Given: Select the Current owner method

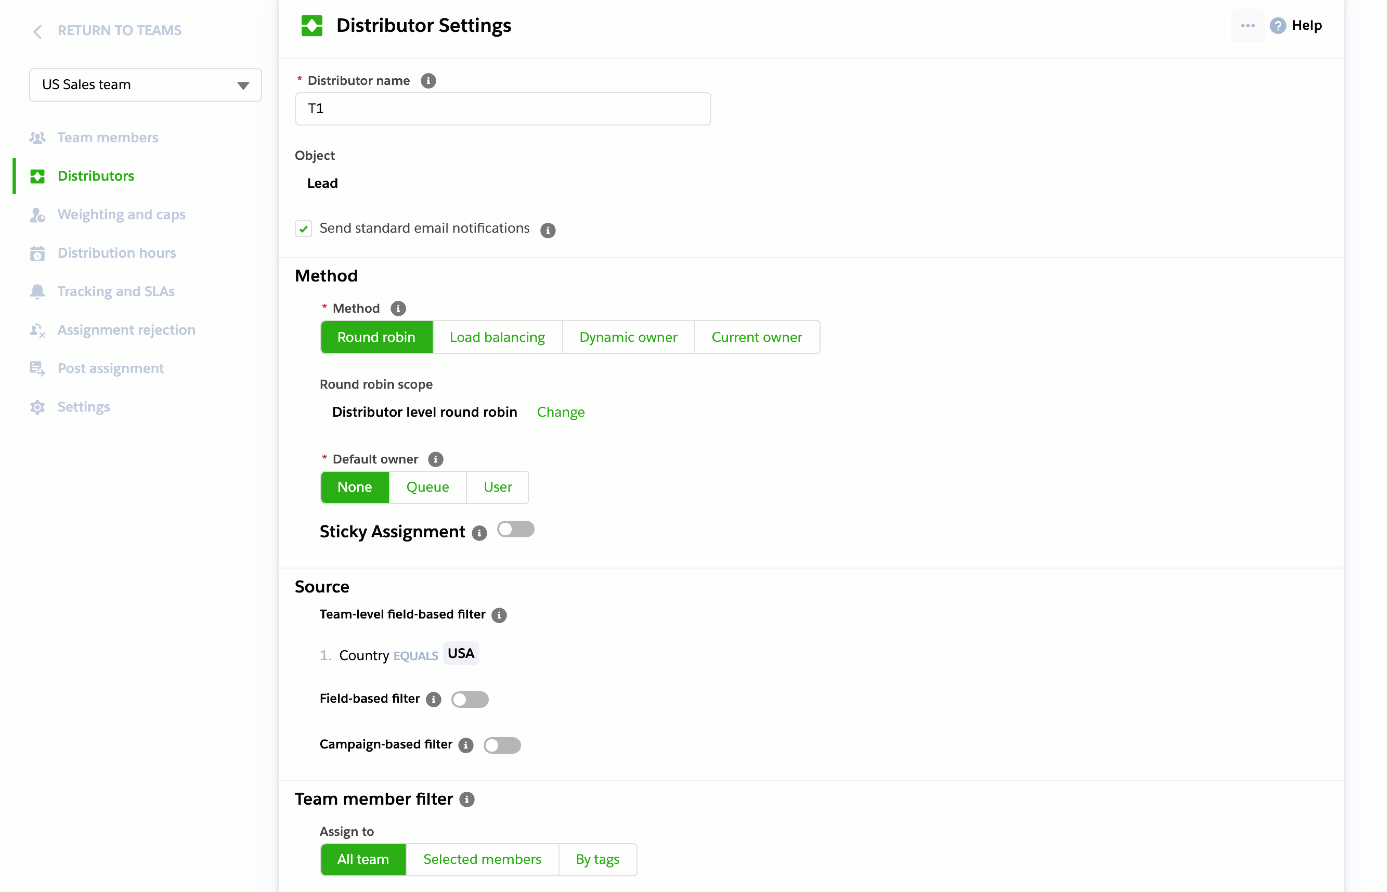Looking at the screenshot, I should (x=757, y=338).
